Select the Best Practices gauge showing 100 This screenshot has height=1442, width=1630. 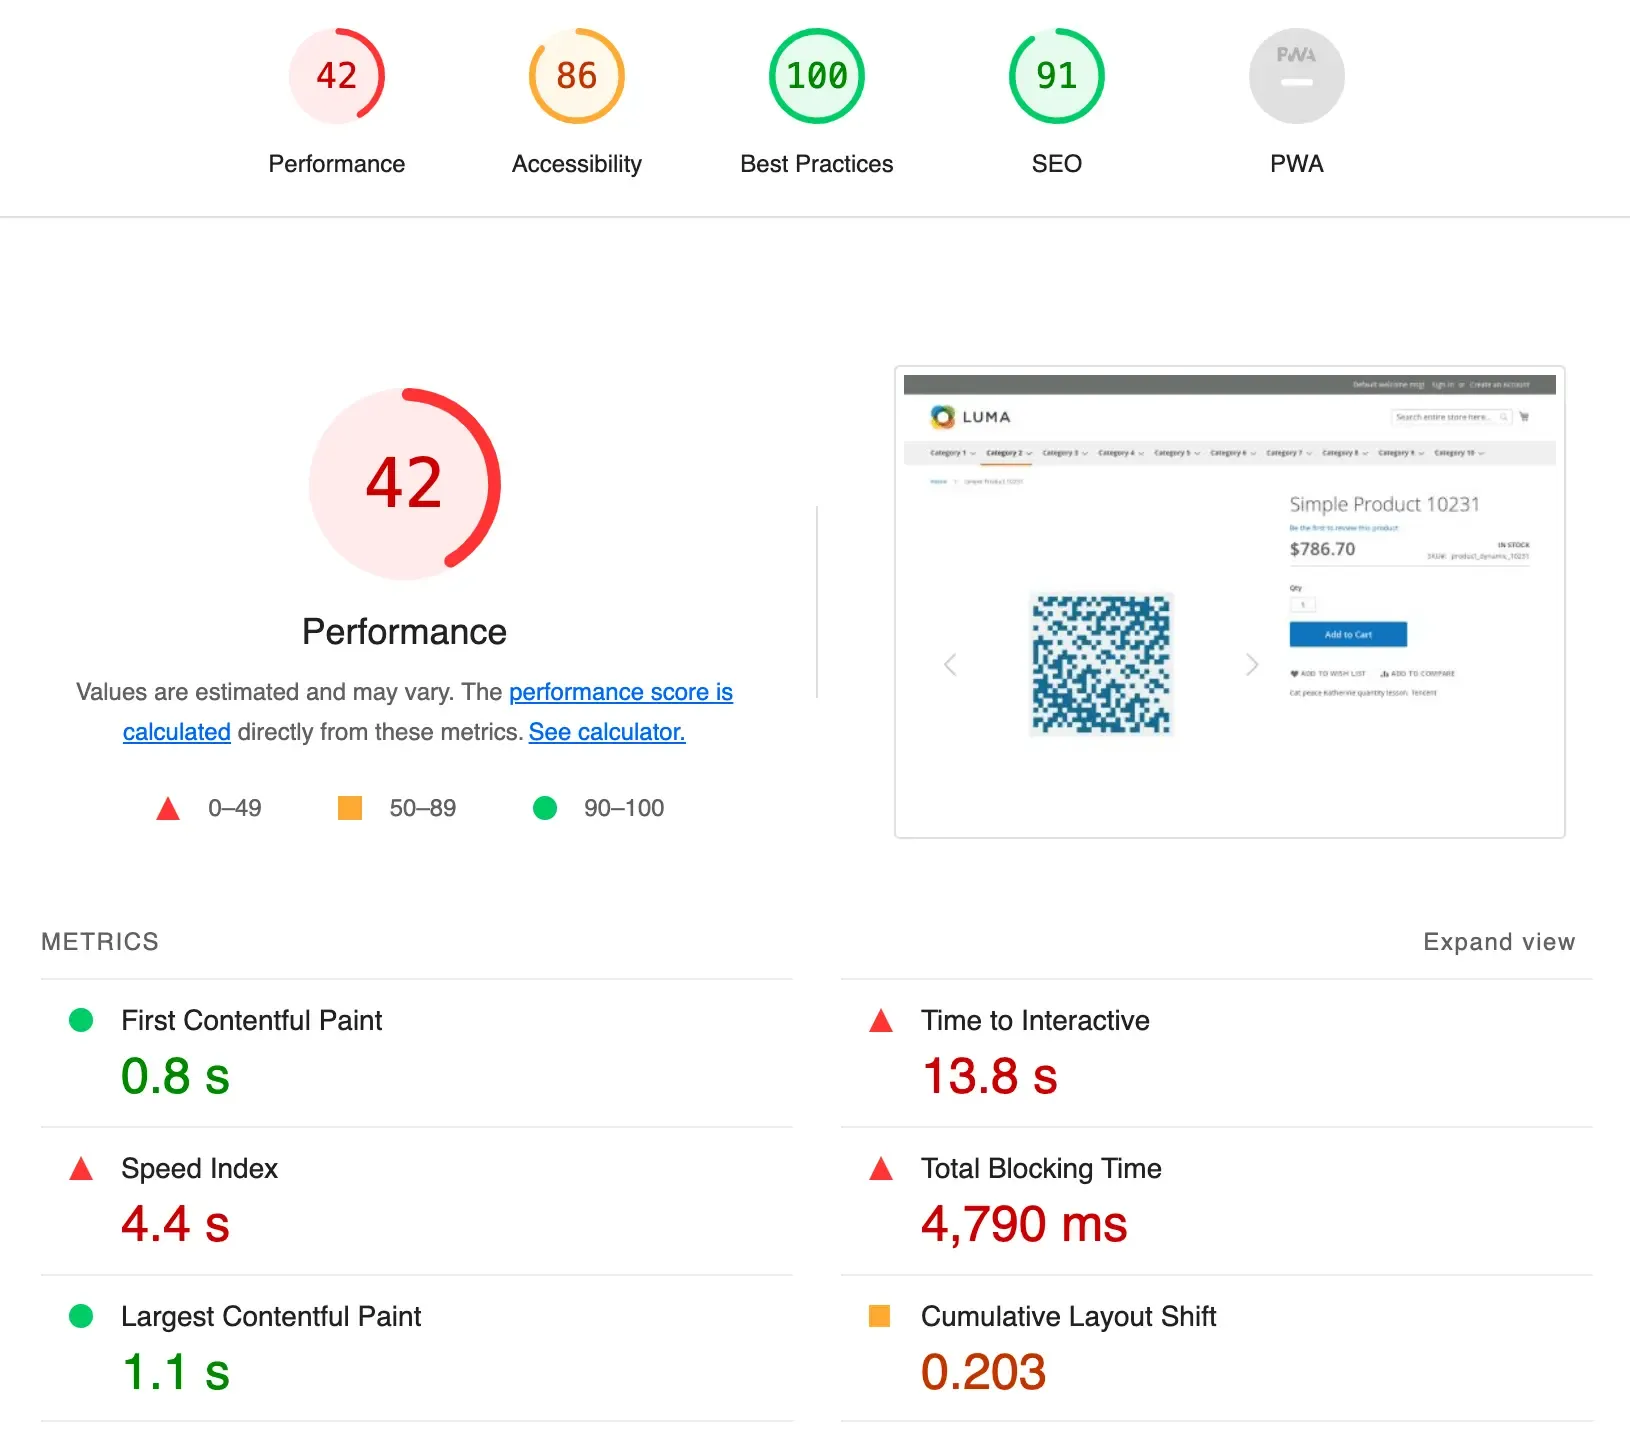pyautogui.click(x=816, y=76)
